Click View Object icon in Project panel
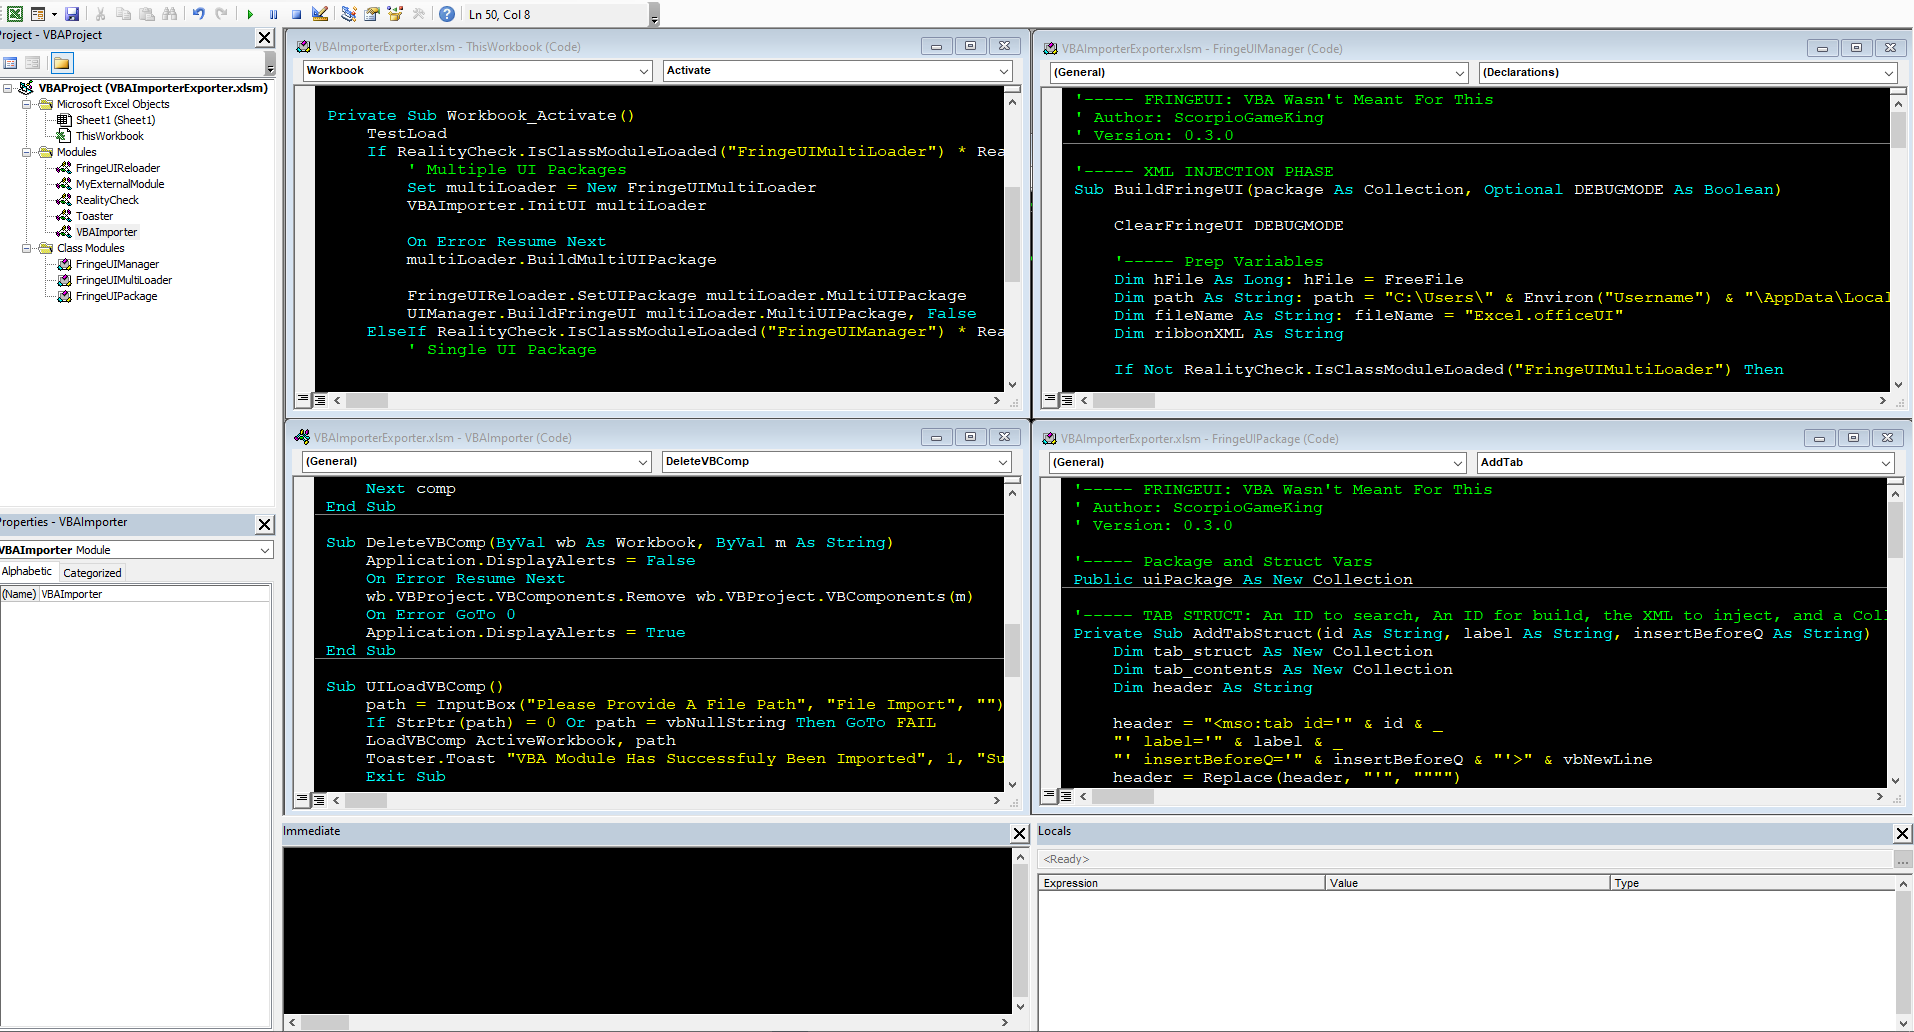The width and height of the screenshot is (1914, 1032). tap(33, 63)
